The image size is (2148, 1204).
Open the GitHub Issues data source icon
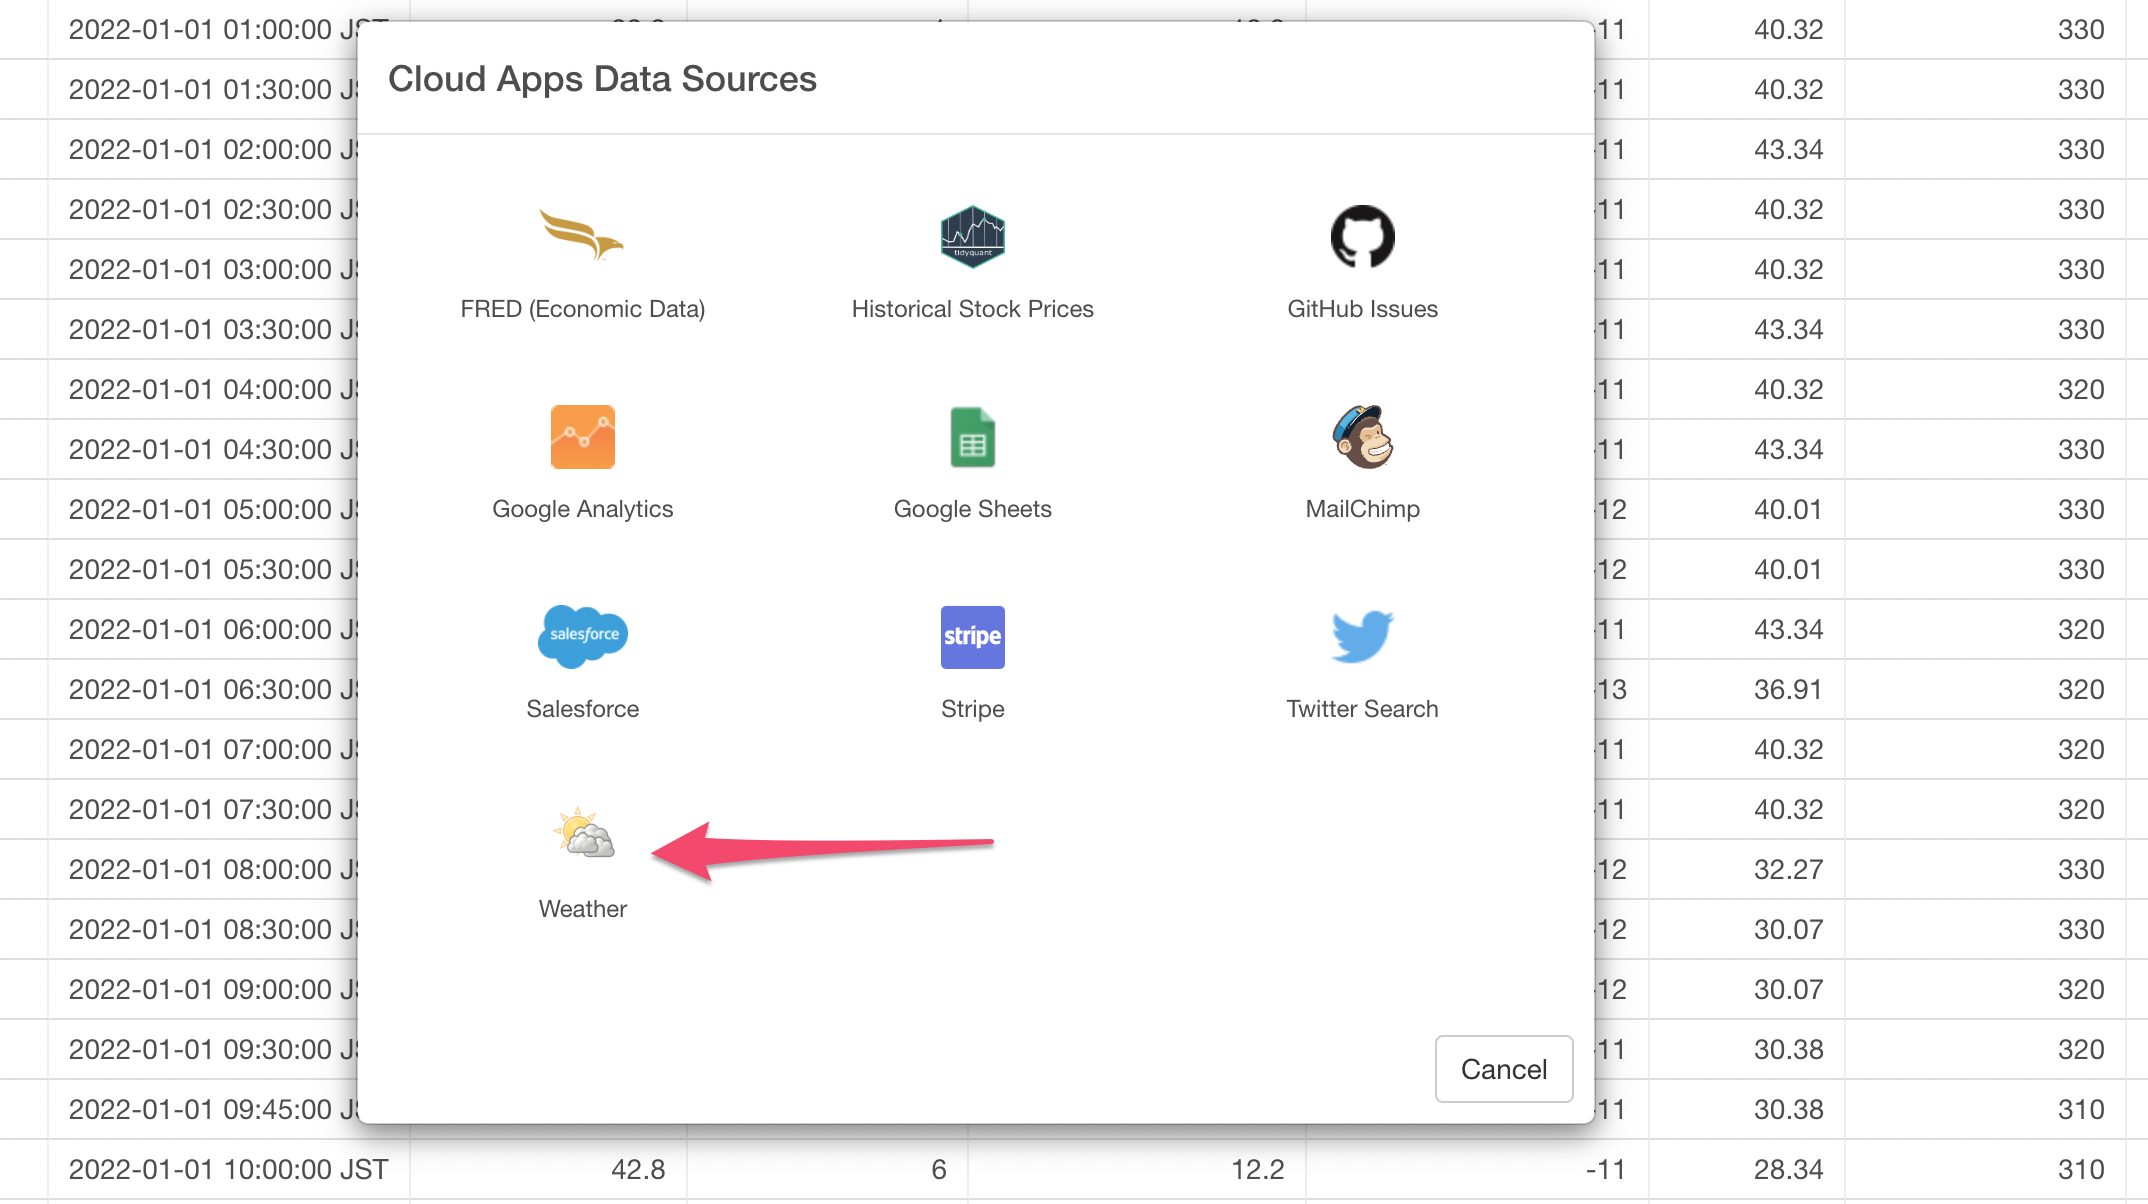(1362, 237)
